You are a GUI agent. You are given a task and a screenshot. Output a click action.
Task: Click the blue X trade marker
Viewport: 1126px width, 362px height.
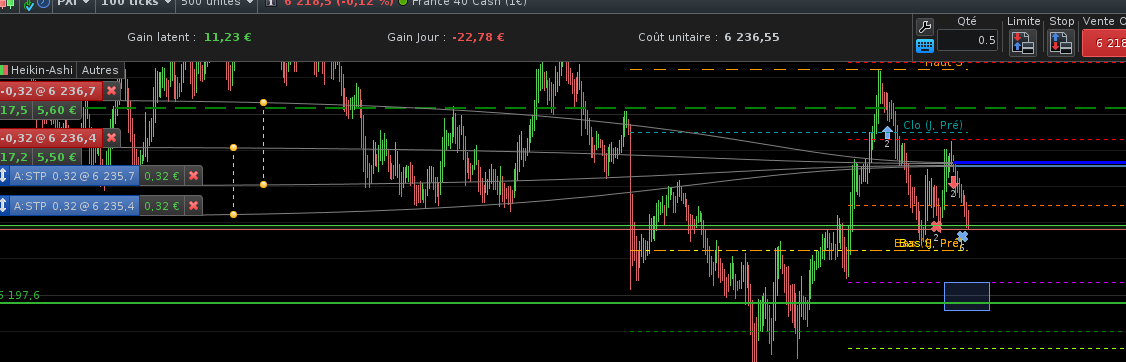962,236
